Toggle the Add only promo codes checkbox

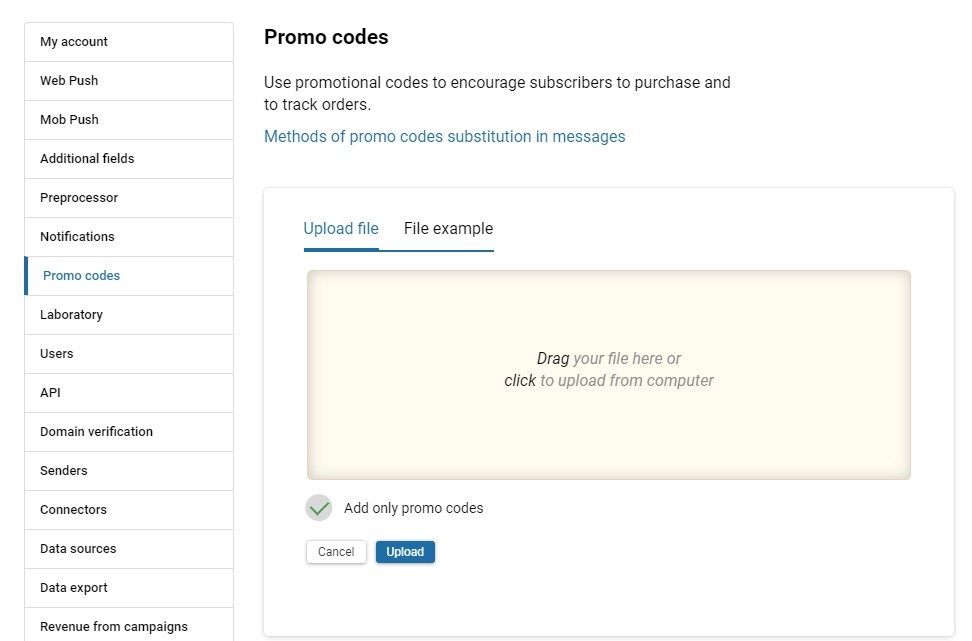click(319, 508)
